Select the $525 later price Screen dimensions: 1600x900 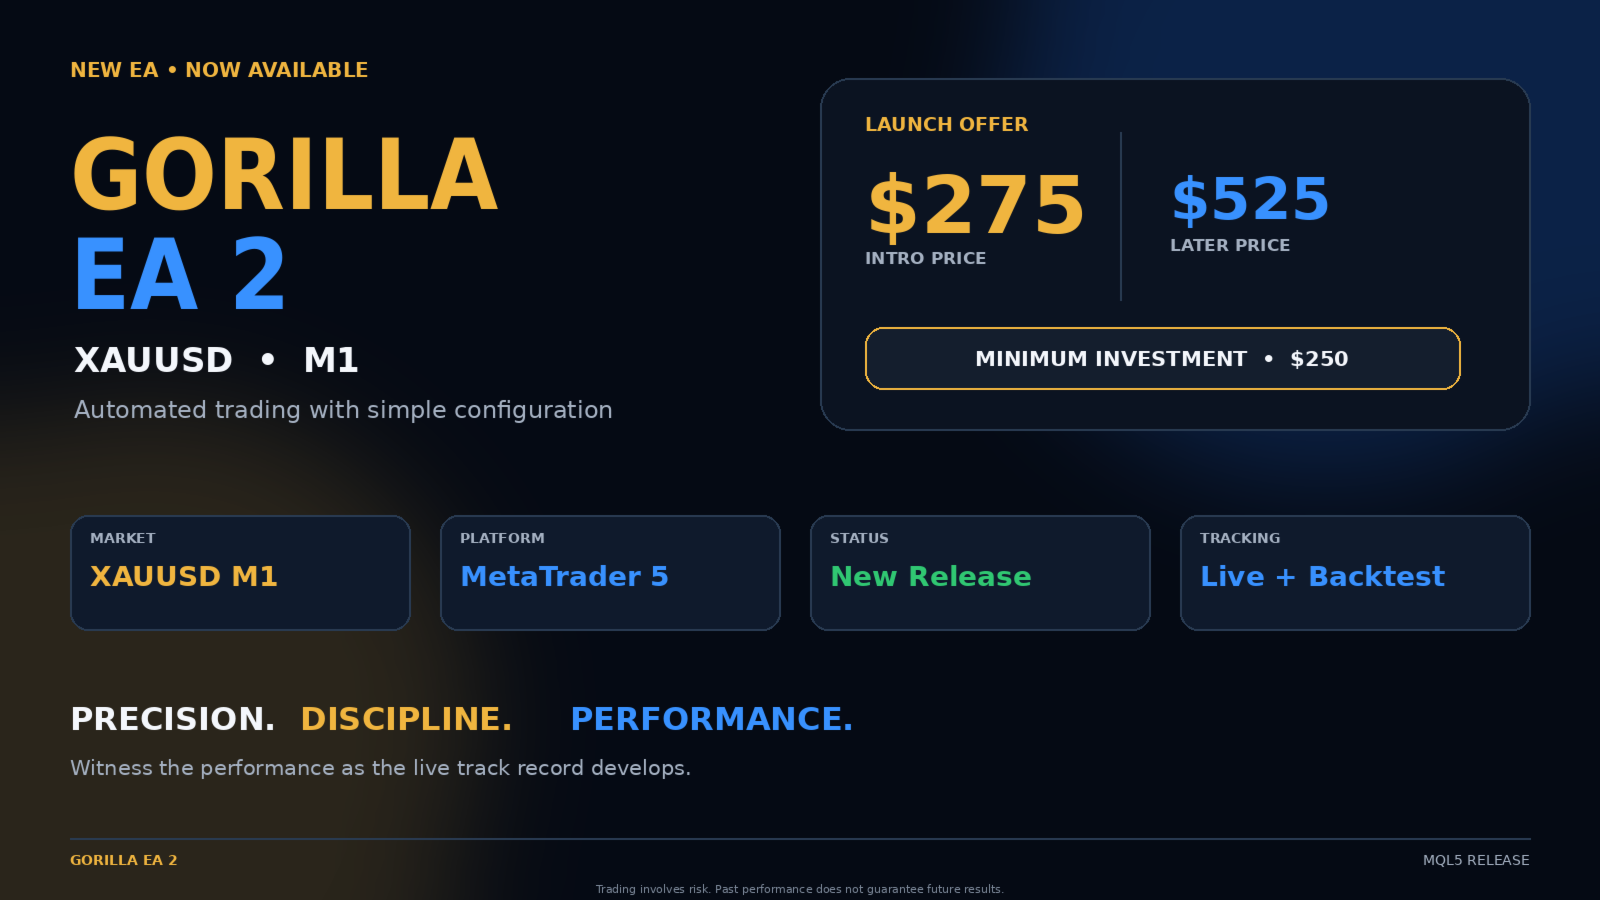point(1250,199)
